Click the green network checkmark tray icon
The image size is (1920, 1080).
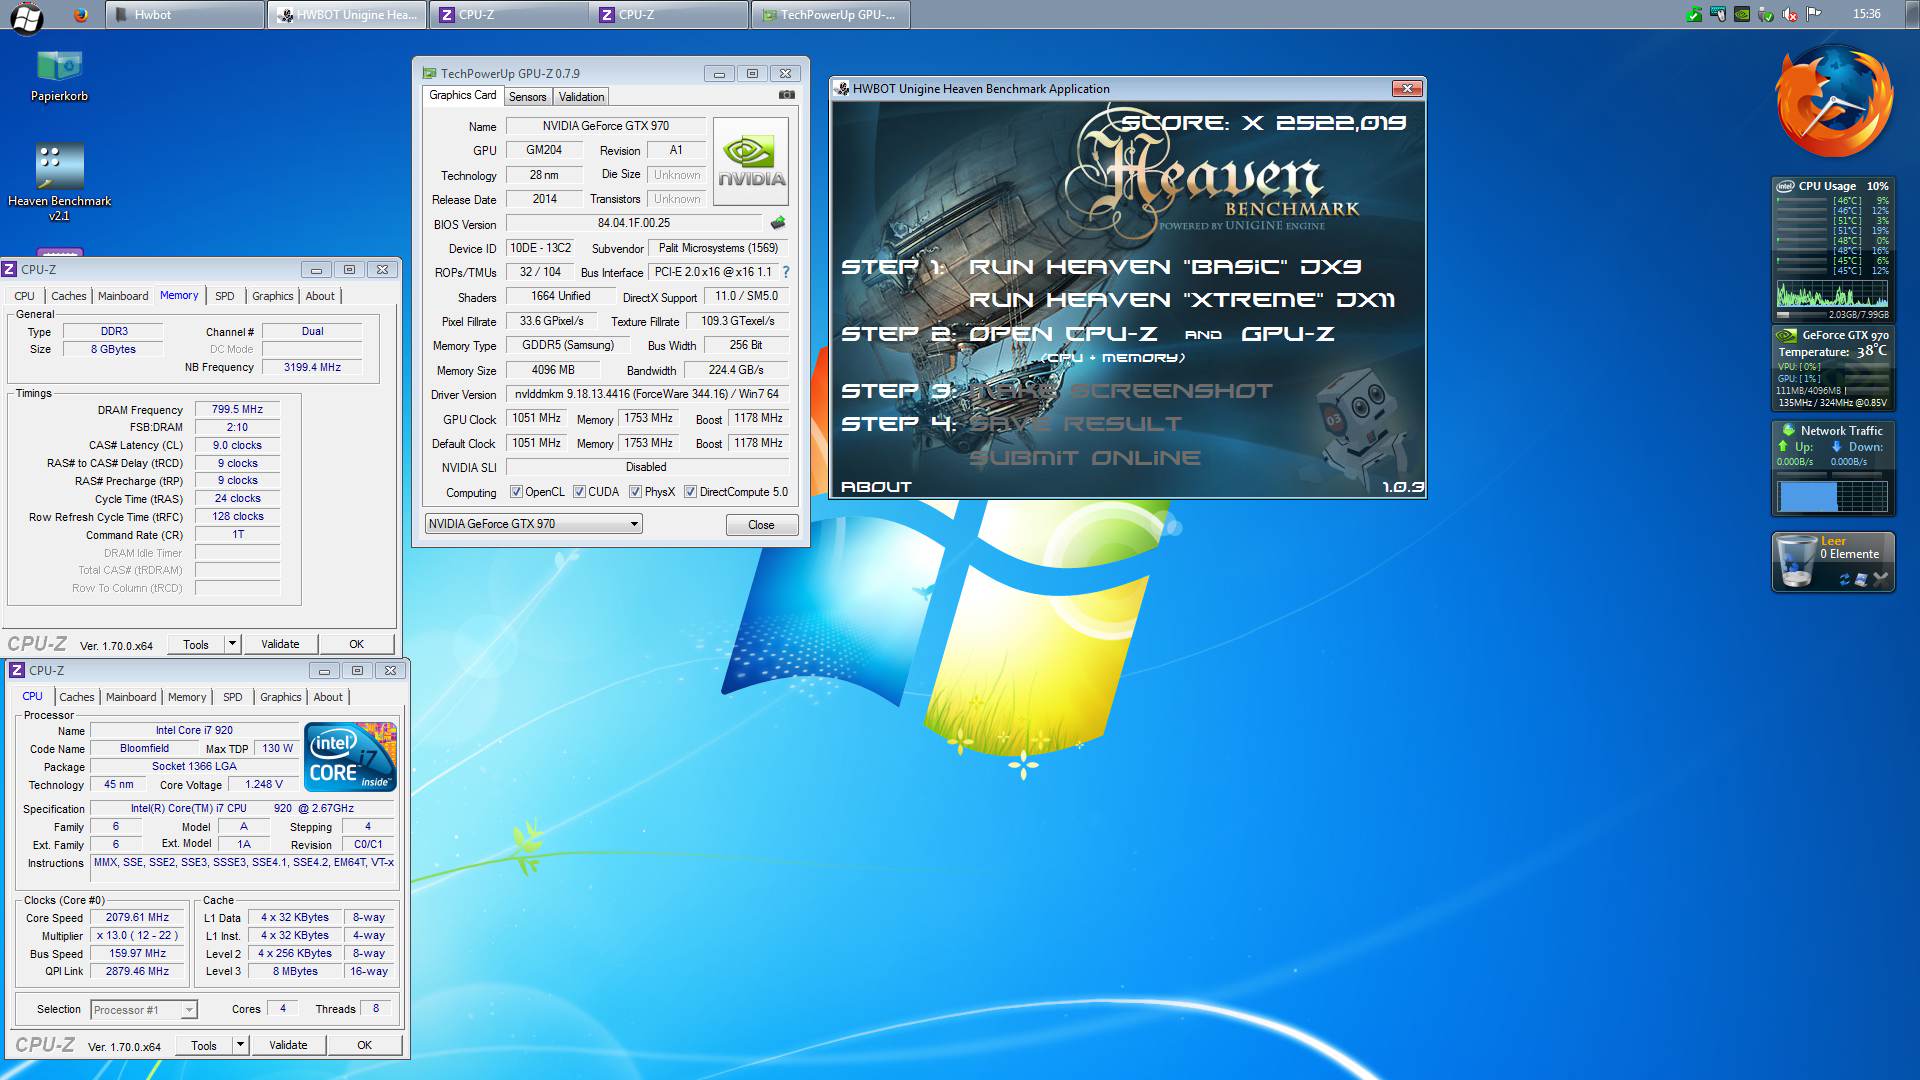pyautogui.click(x=1694, y=14)
